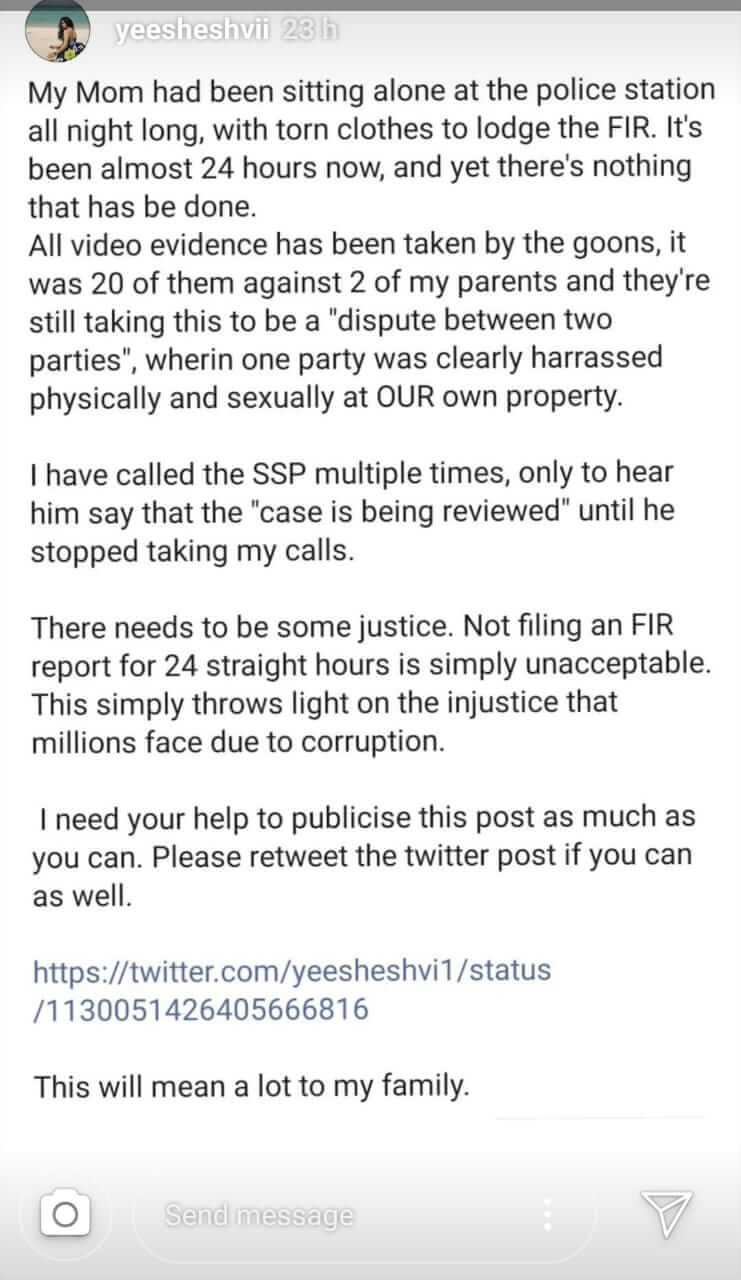Tap the line starting "All video evidence"
Screen dimensions: 741x1280
366,242
